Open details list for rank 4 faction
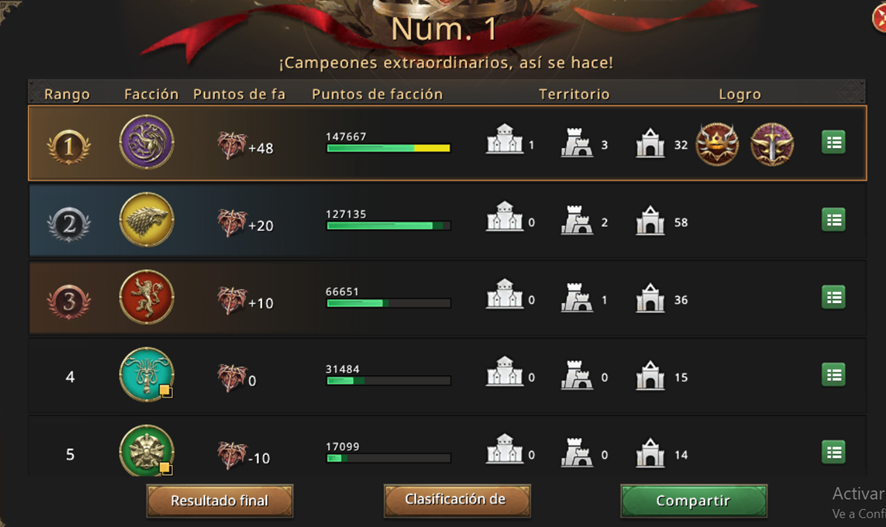 [833, 374]
